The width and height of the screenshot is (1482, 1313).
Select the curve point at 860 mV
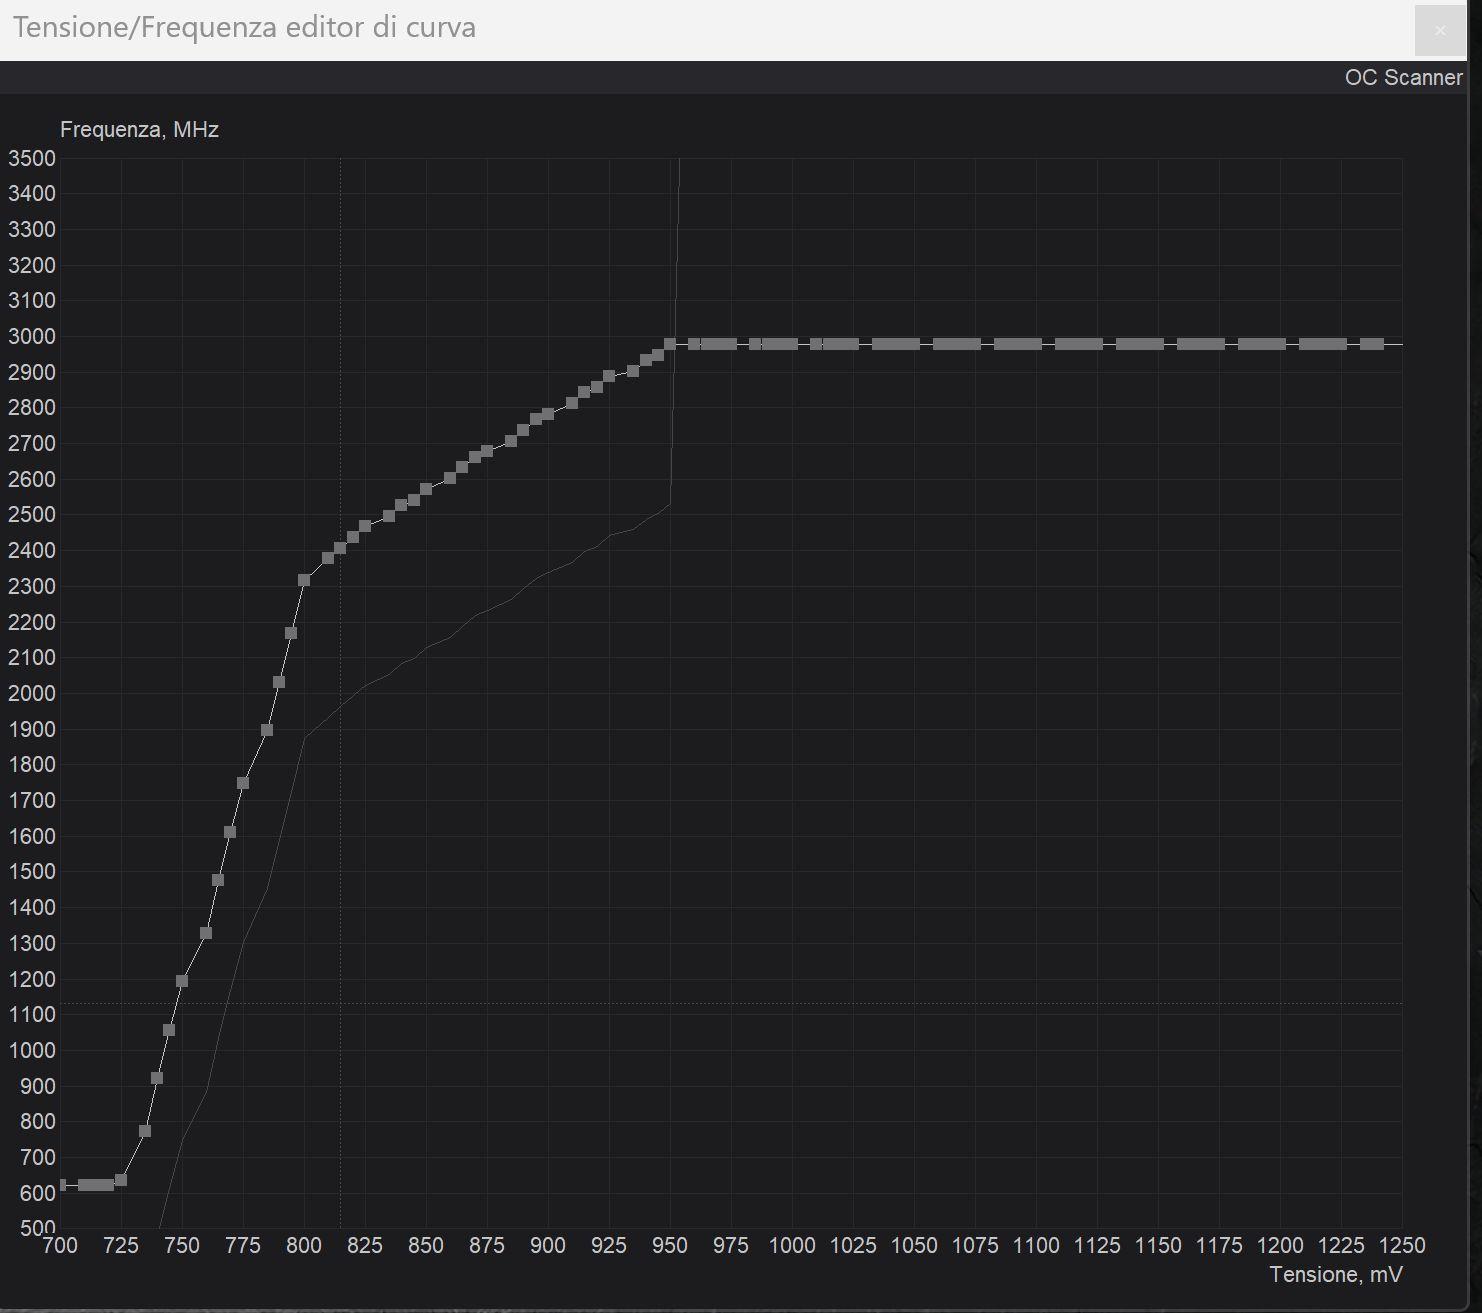coord(450,478)
